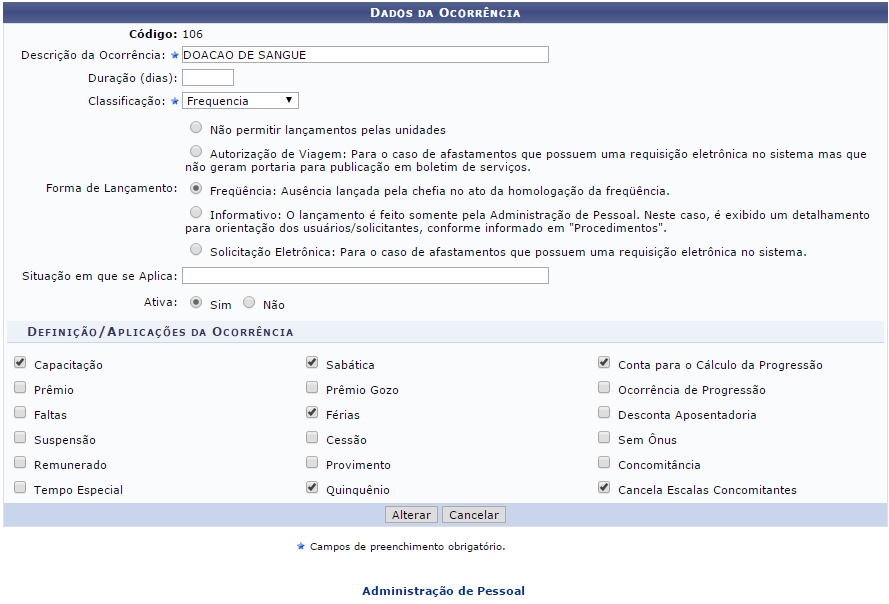The width and height of the screenshot is (889, 604).
Task: Check the Prêmio checkbox
Action: pyautogui.click(x=19, y=388)
